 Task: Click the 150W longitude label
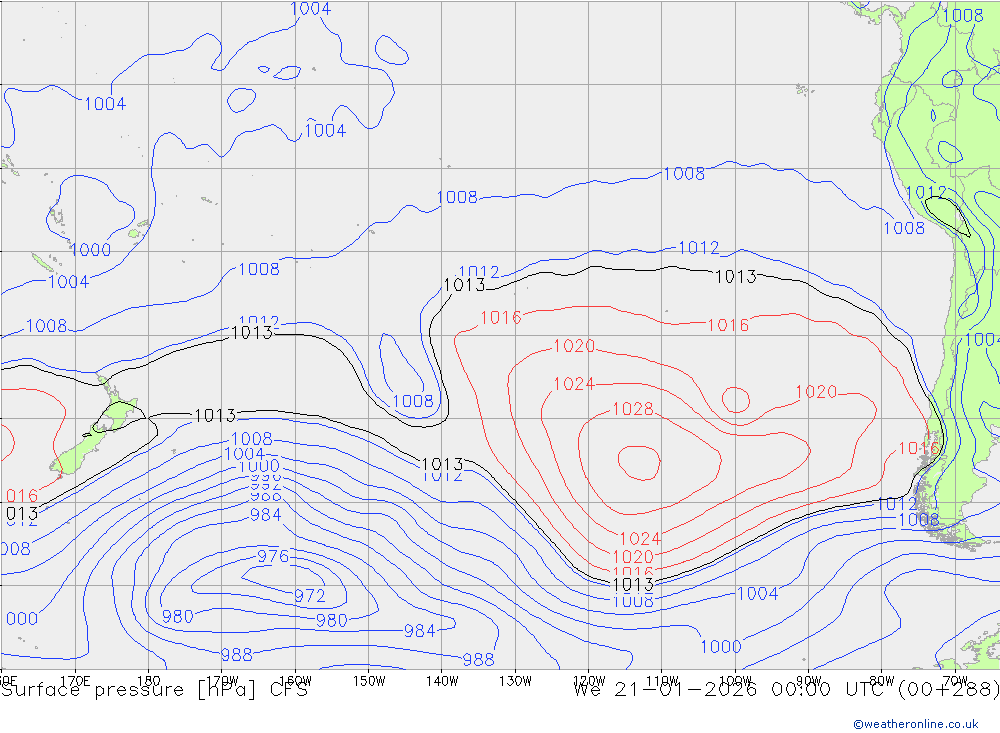369,681
